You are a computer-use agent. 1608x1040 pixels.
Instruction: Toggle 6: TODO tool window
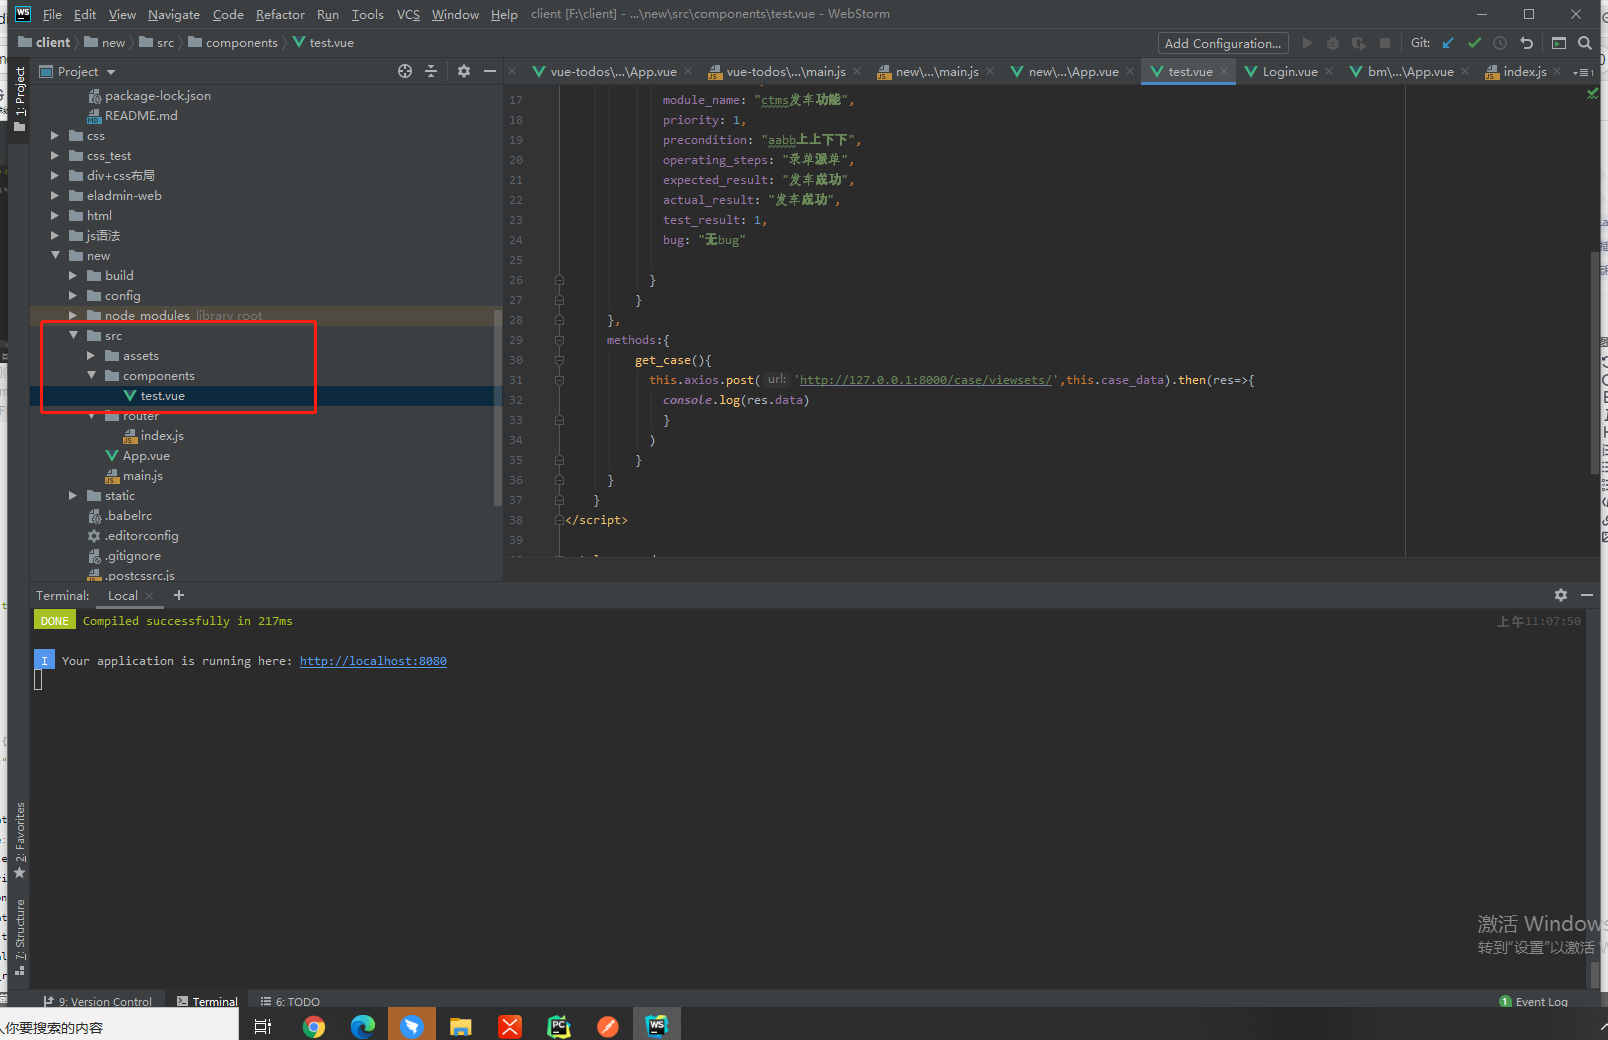290,1001
